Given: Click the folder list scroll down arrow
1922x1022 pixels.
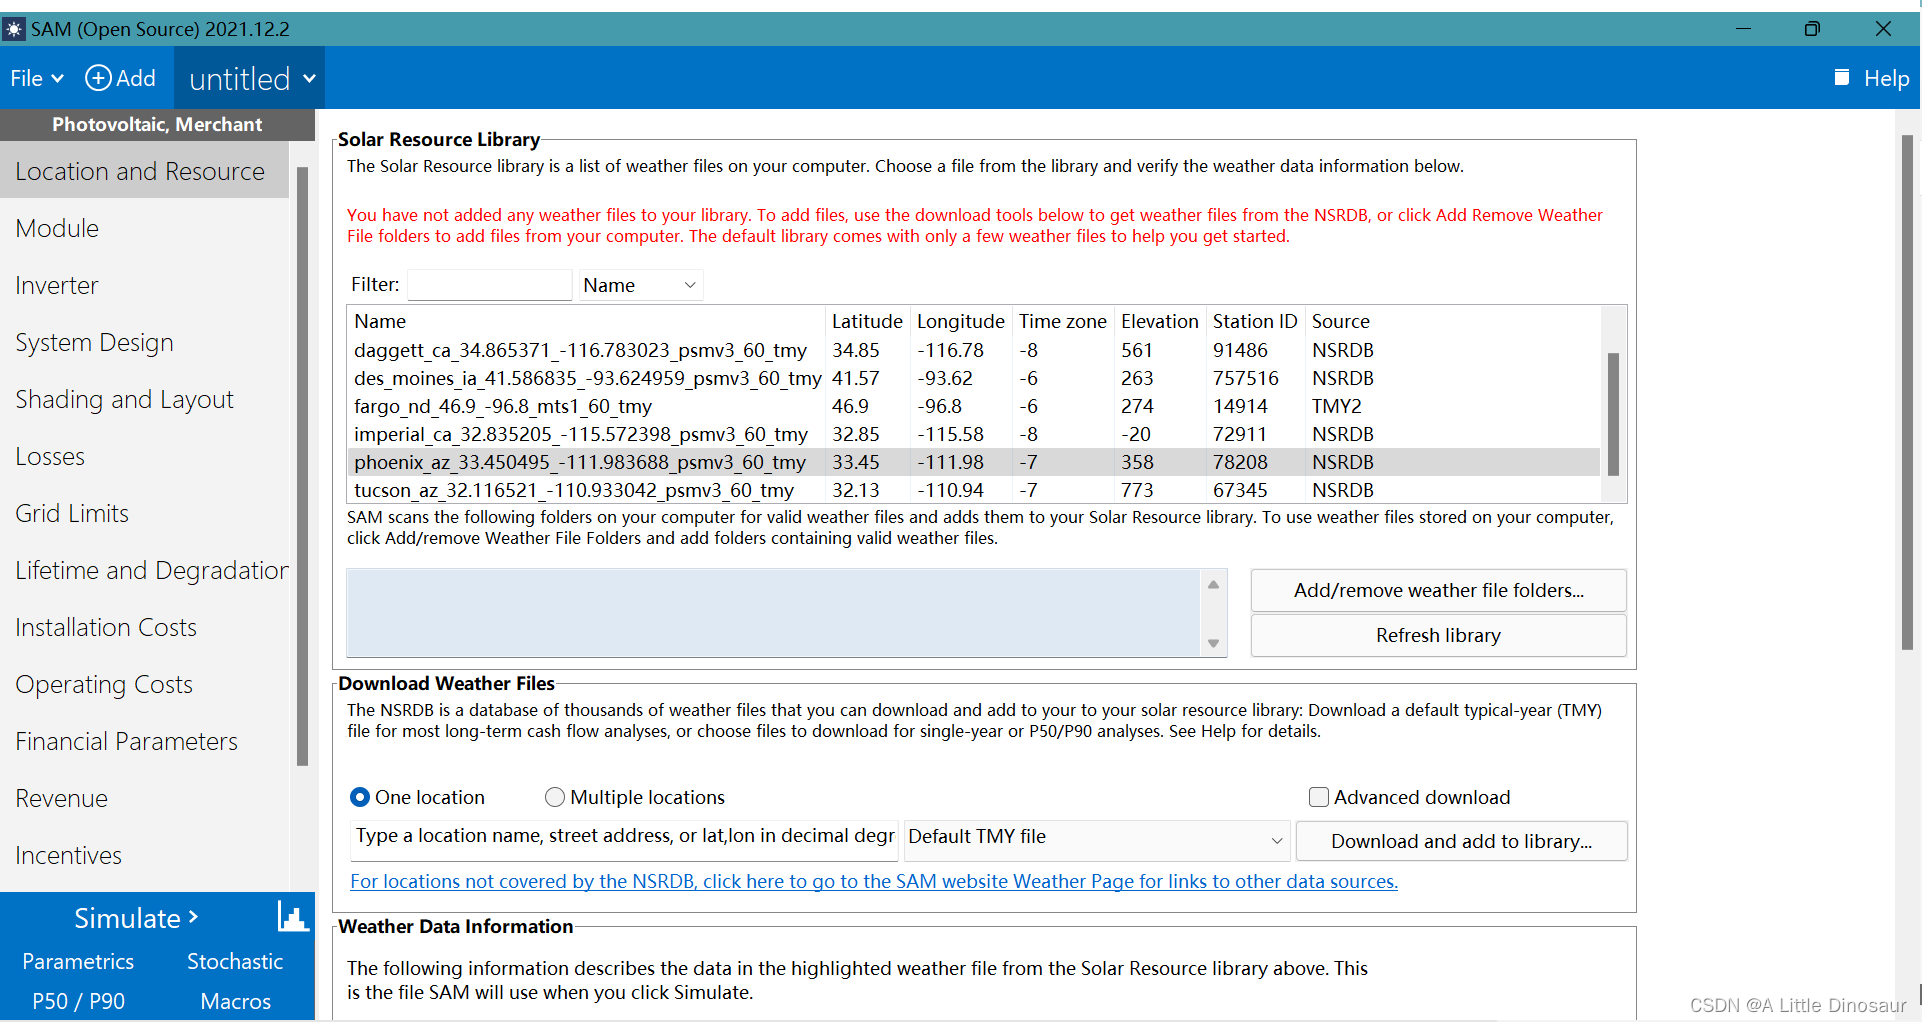Looking at the screenshot, I should coord(1213,643).
